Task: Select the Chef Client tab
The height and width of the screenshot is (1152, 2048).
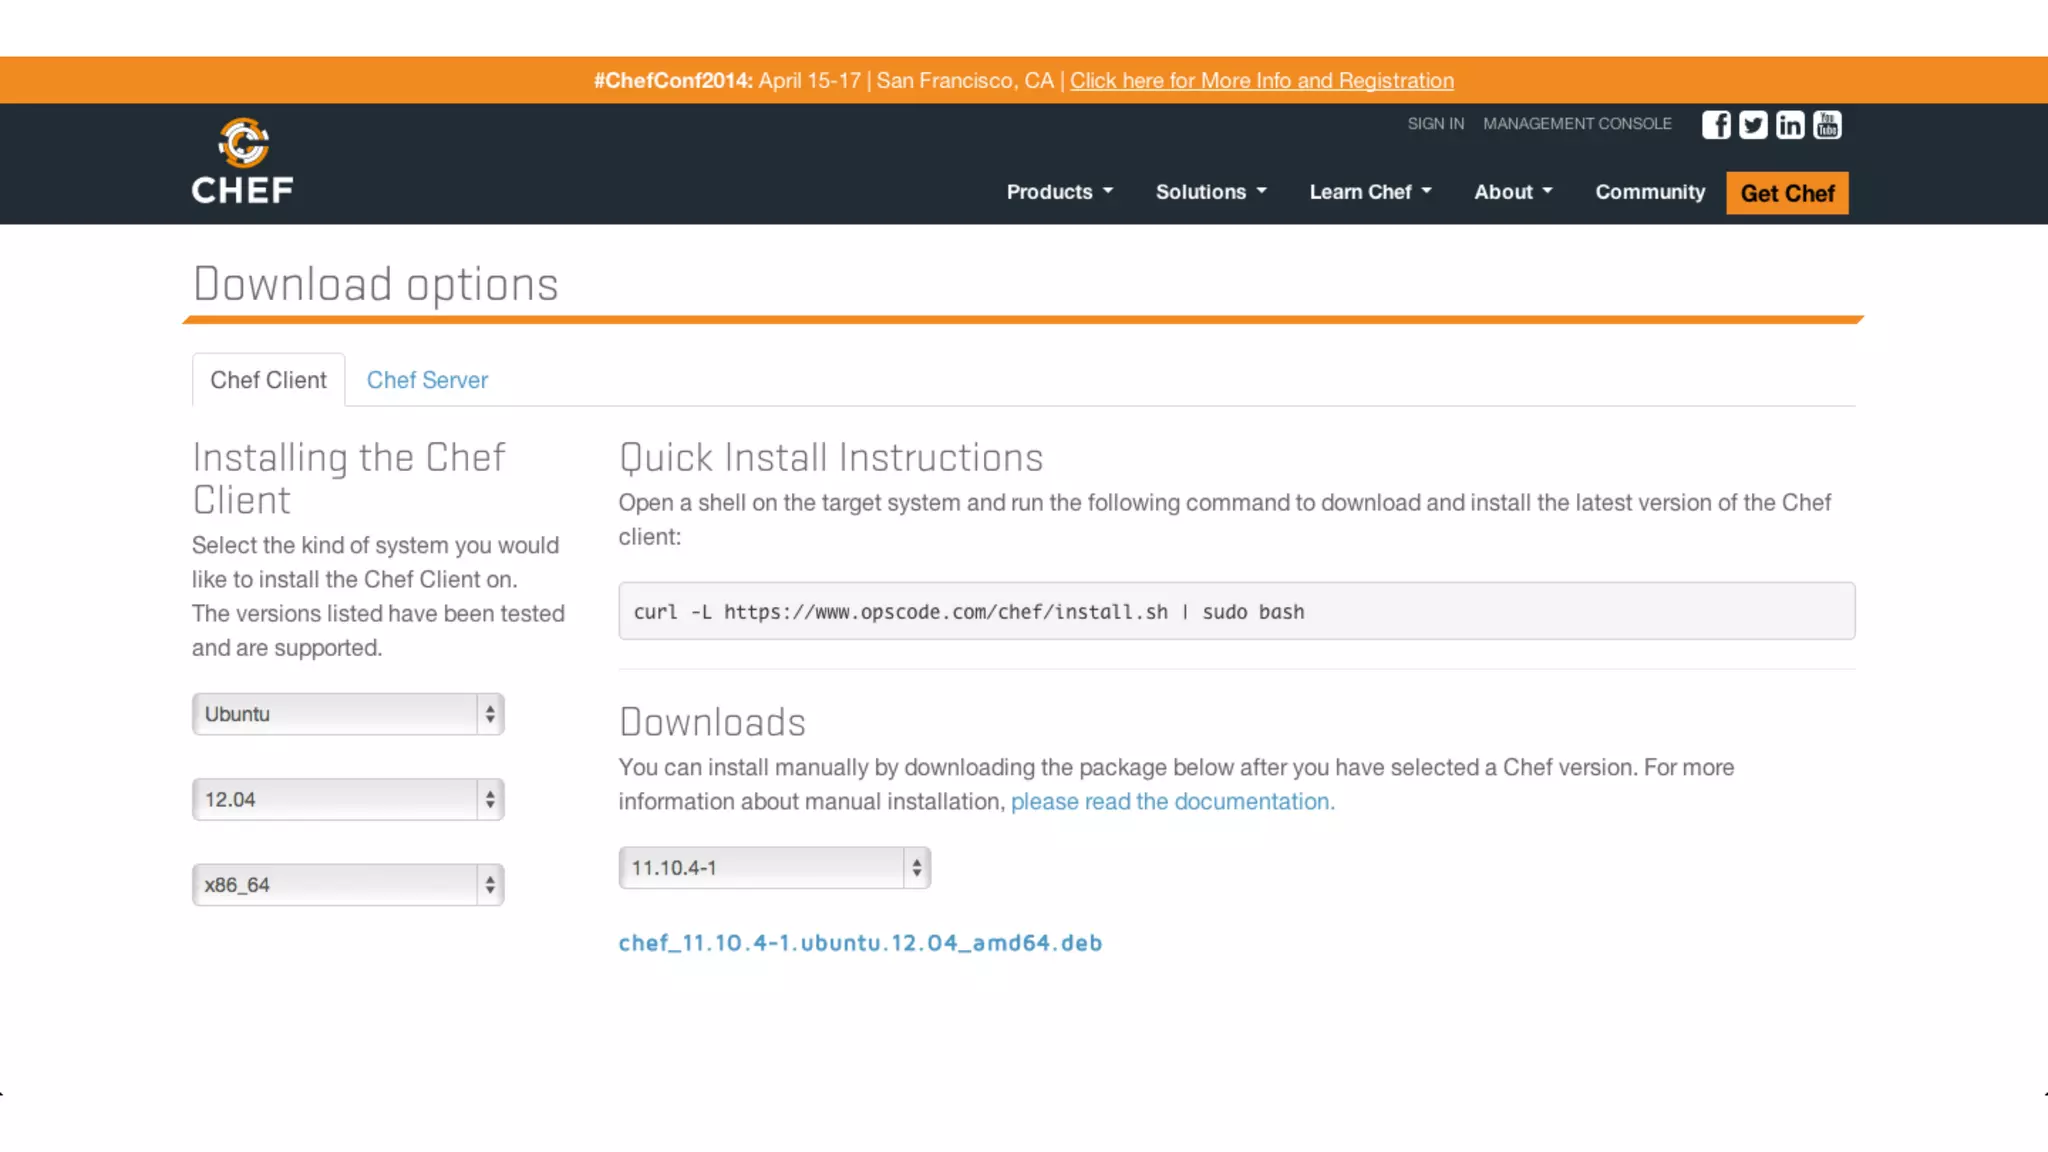Action: (x=268, y=380)
